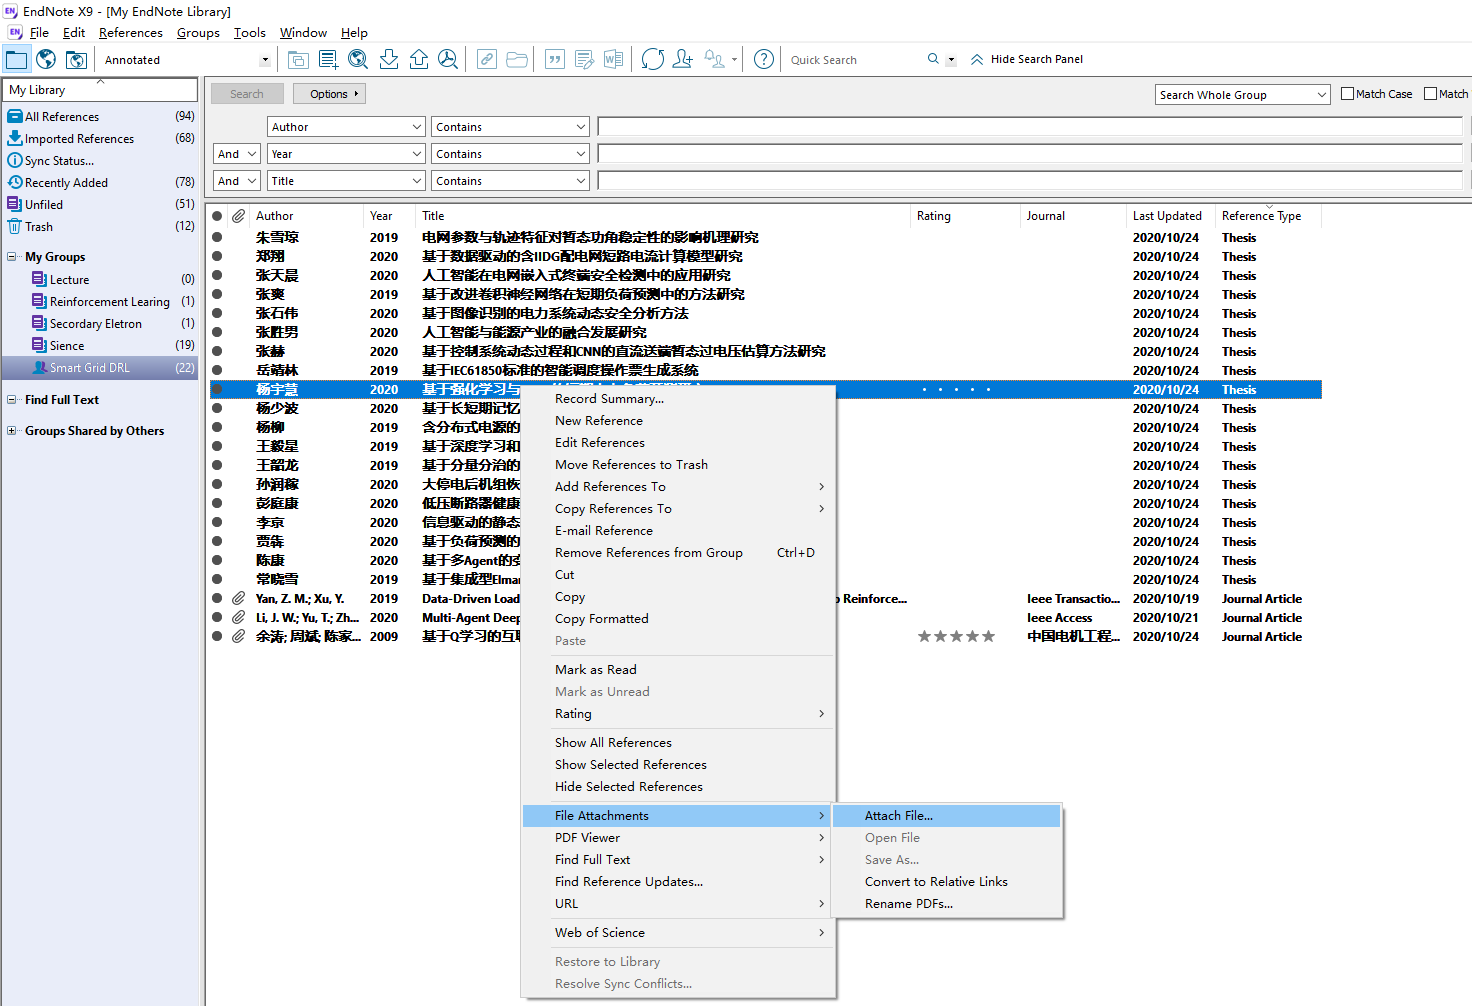
Task: Click the Author search value input field
Action: [x=1030, y=127]
